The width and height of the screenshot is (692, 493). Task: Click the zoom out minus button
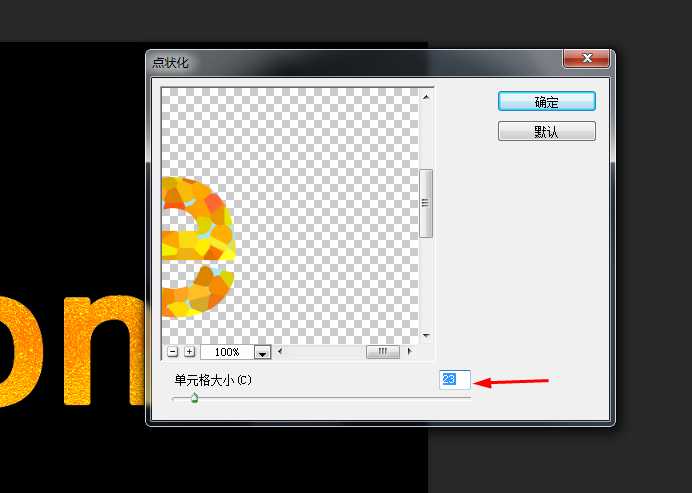tap(173, 352)
